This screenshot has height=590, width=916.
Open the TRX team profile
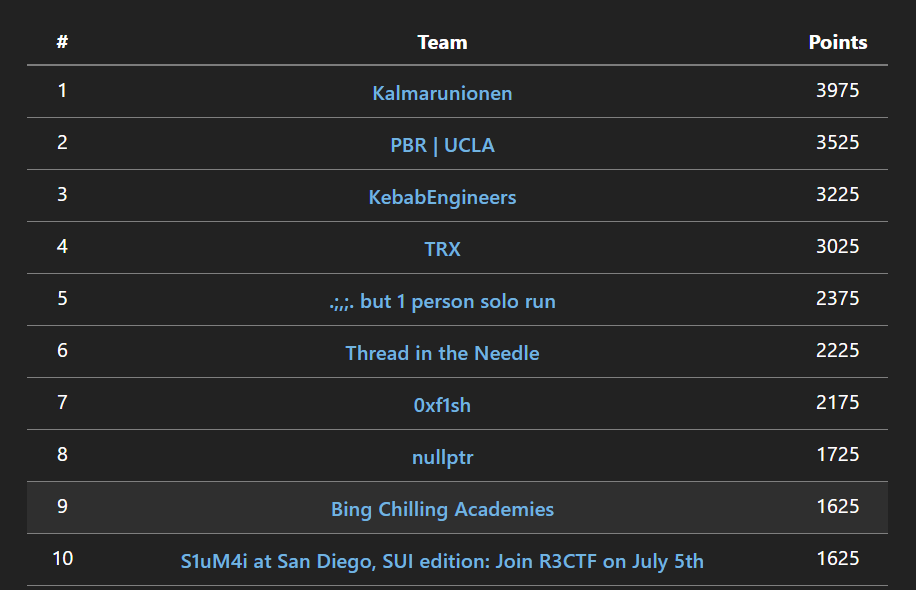[442, 249]
